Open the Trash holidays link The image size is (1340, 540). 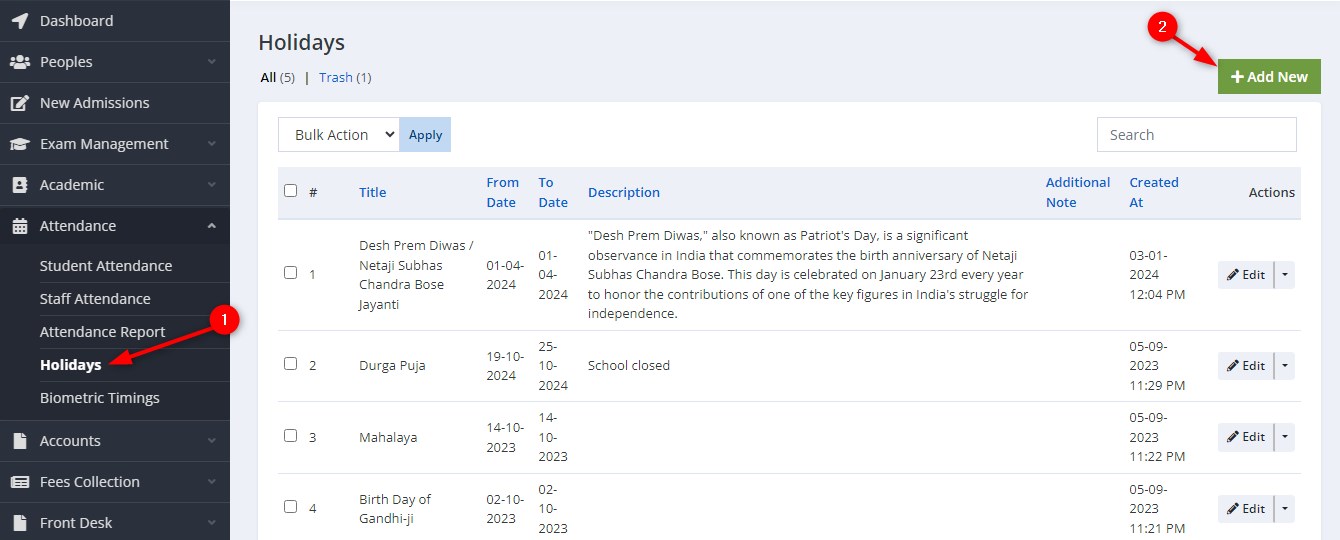click(x=336, y=77)
